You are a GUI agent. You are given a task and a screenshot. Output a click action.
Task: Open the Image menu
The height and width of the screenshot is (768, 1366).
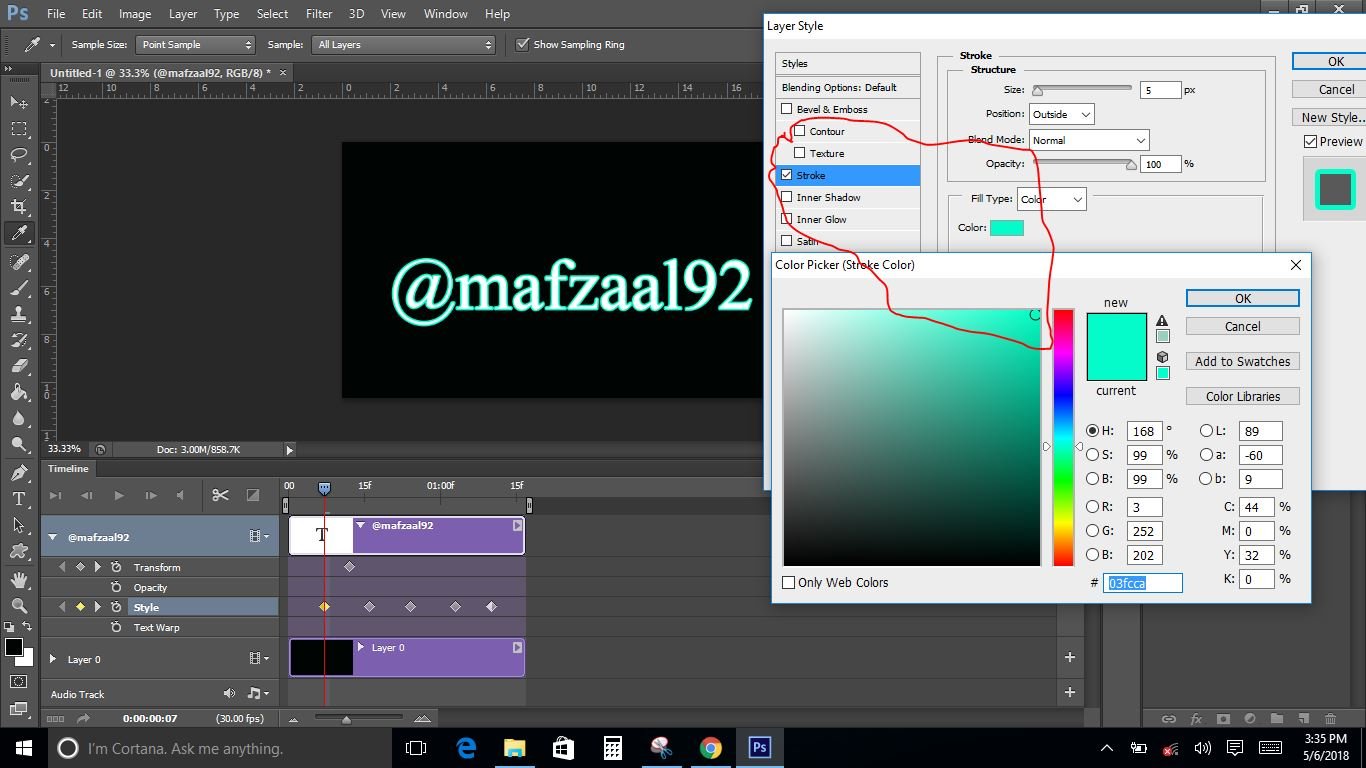[x=135, y=14]
